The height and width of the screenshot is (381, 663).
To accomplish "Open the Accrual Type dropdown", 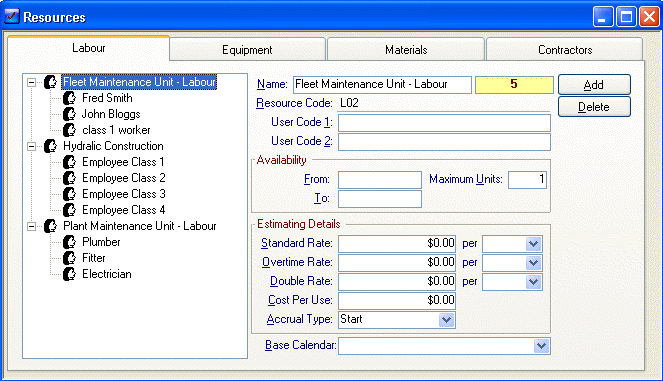I will [x=447, y=320].
